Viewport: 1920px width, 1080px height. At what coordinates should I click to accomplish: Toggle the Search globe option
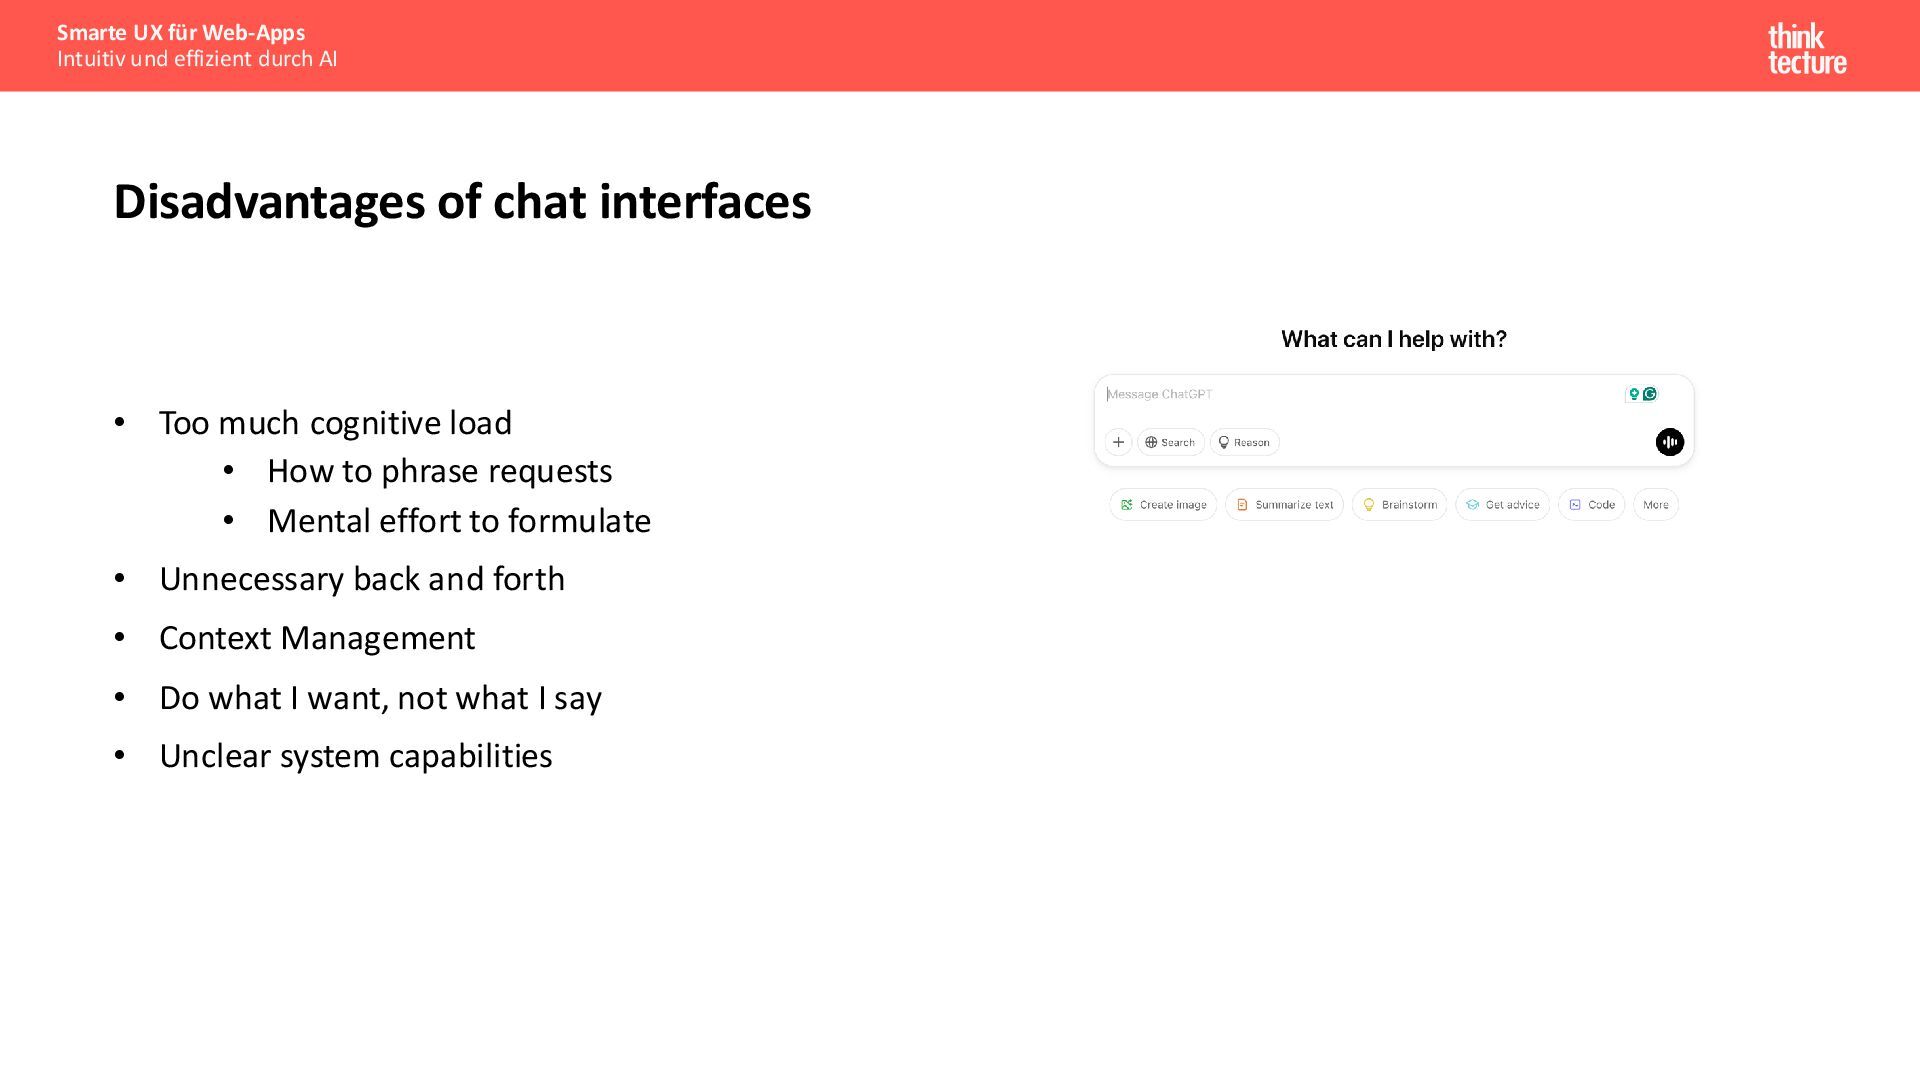click(1170, 442)
